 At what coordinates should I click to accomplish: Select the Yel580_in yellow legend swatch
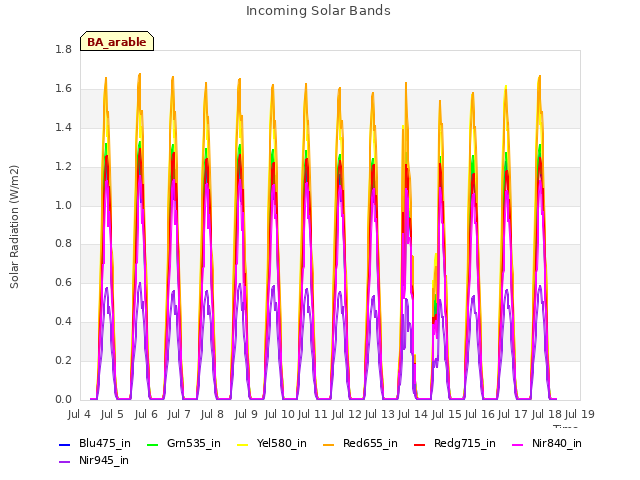click(242, 444)
